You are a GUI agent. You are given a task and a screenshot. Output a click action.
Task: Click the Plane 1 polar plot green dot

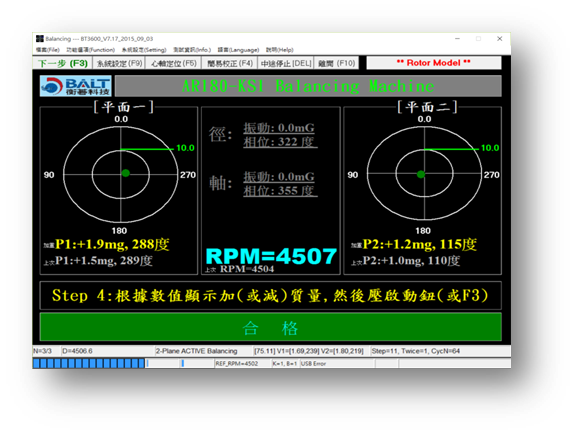(126, 173)
